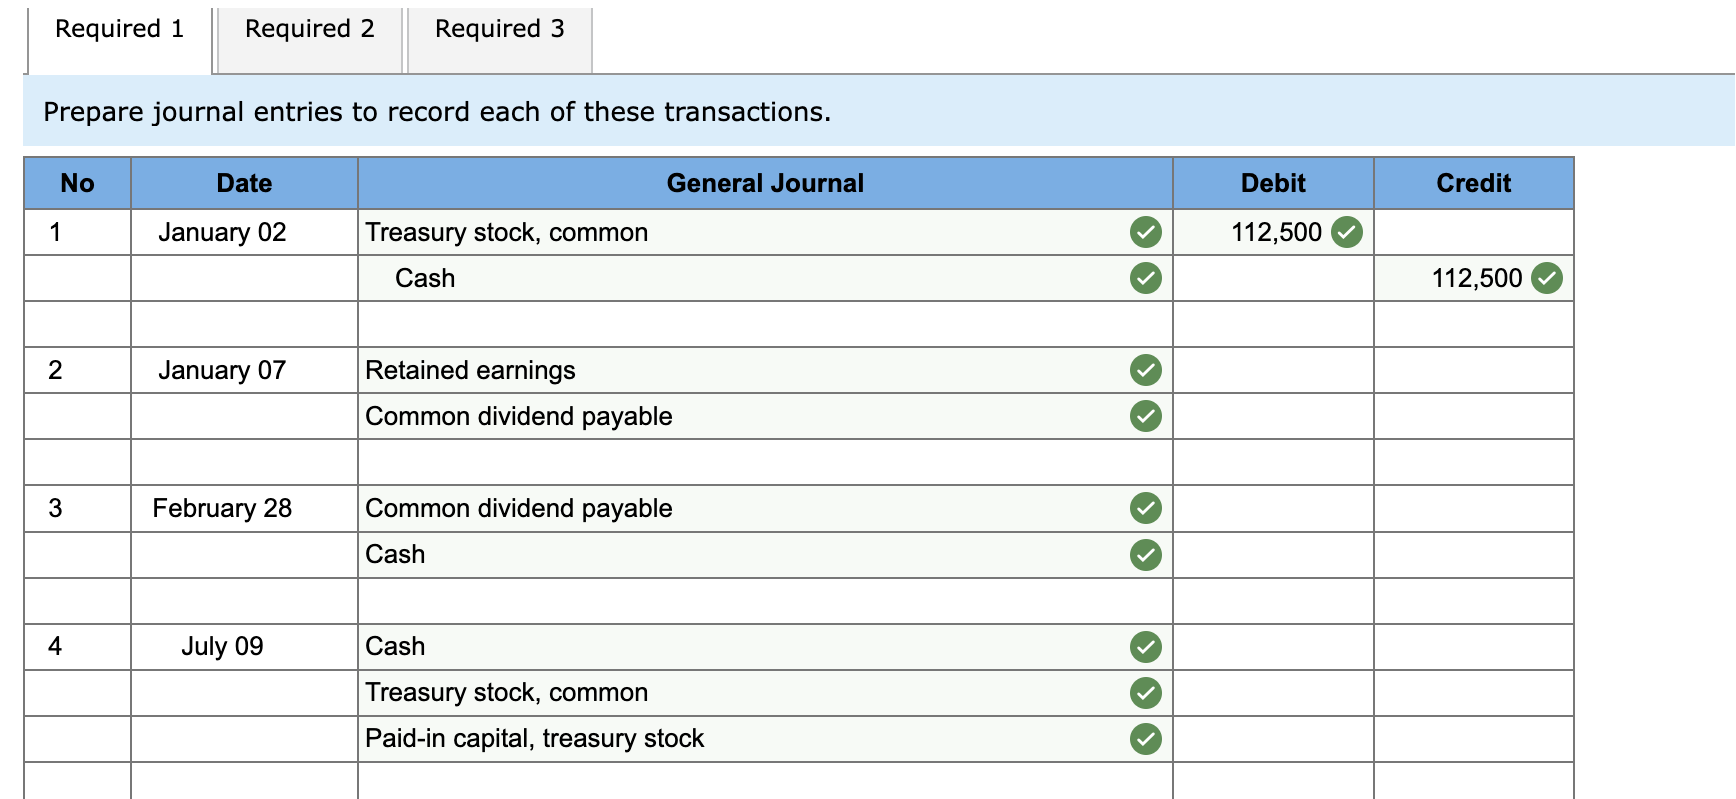Click the General Journal column header
Viewport: 1736px width, 799px height.
[765, 183]
